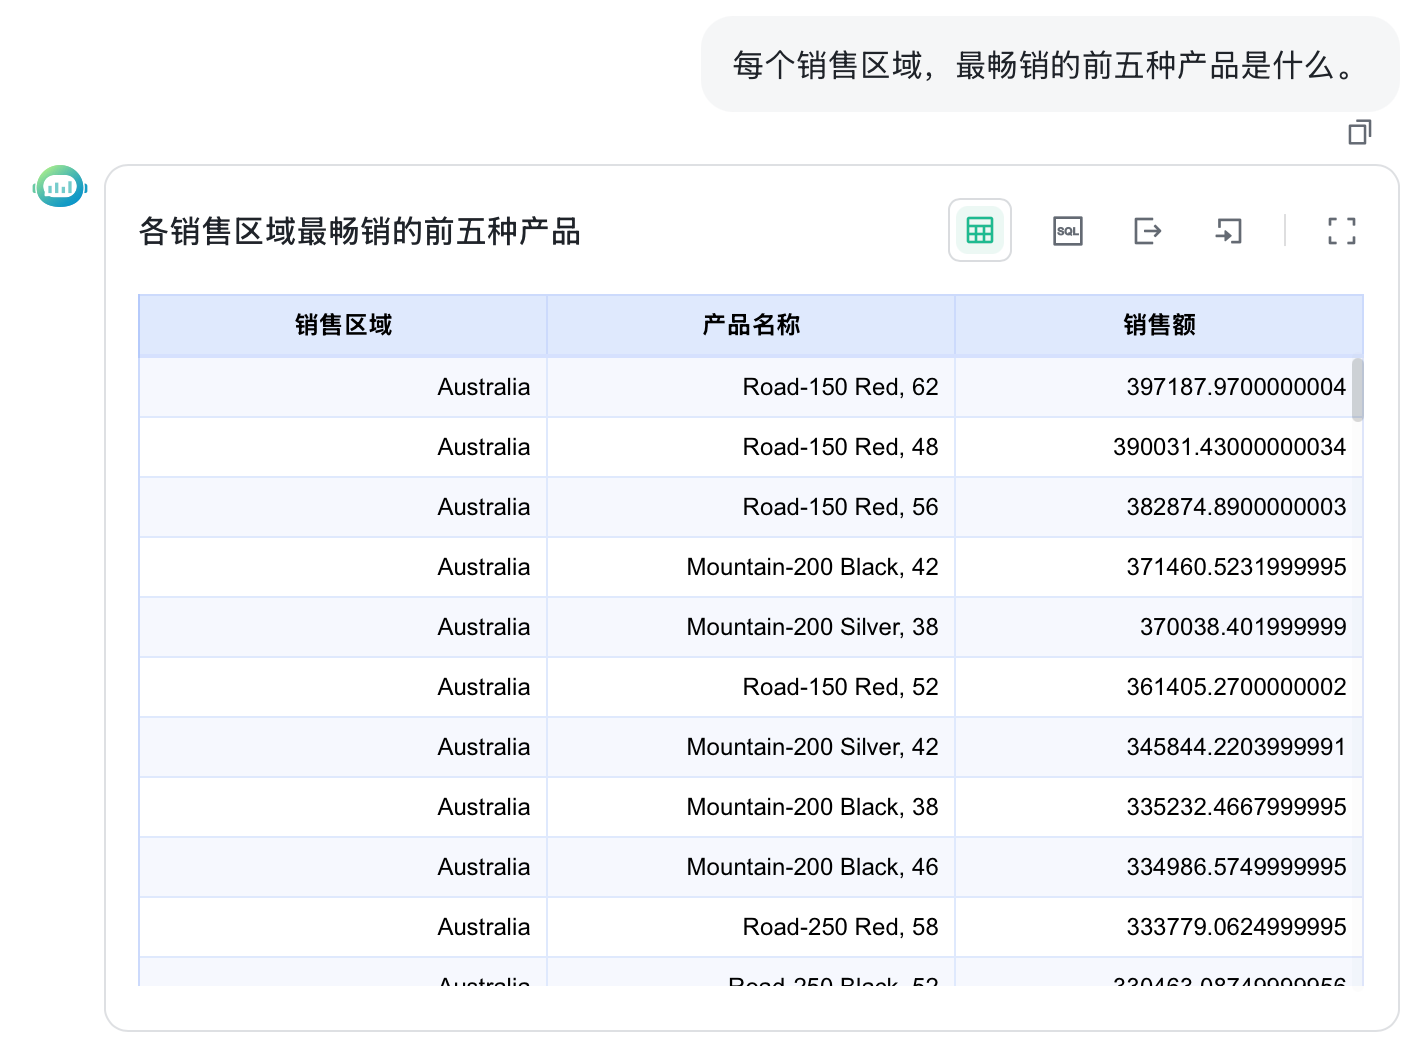Click sales value 397187.9700000004

coord(1236,387)
